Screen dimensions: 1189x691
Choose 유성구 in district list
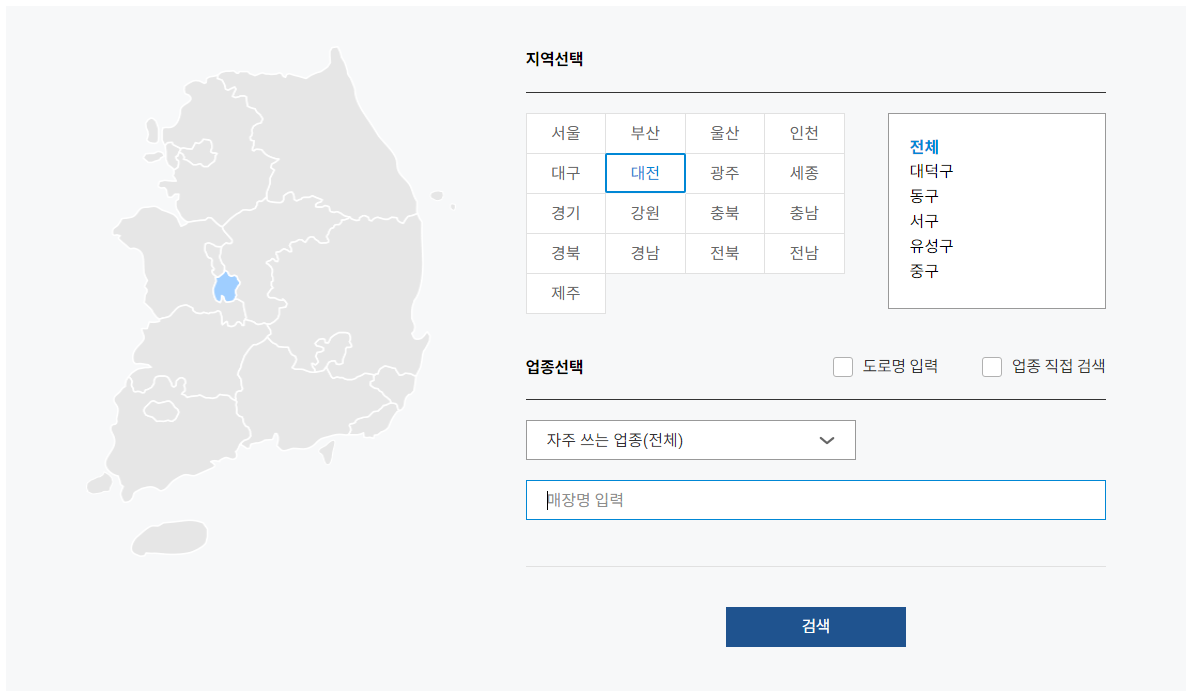point(931,246)
